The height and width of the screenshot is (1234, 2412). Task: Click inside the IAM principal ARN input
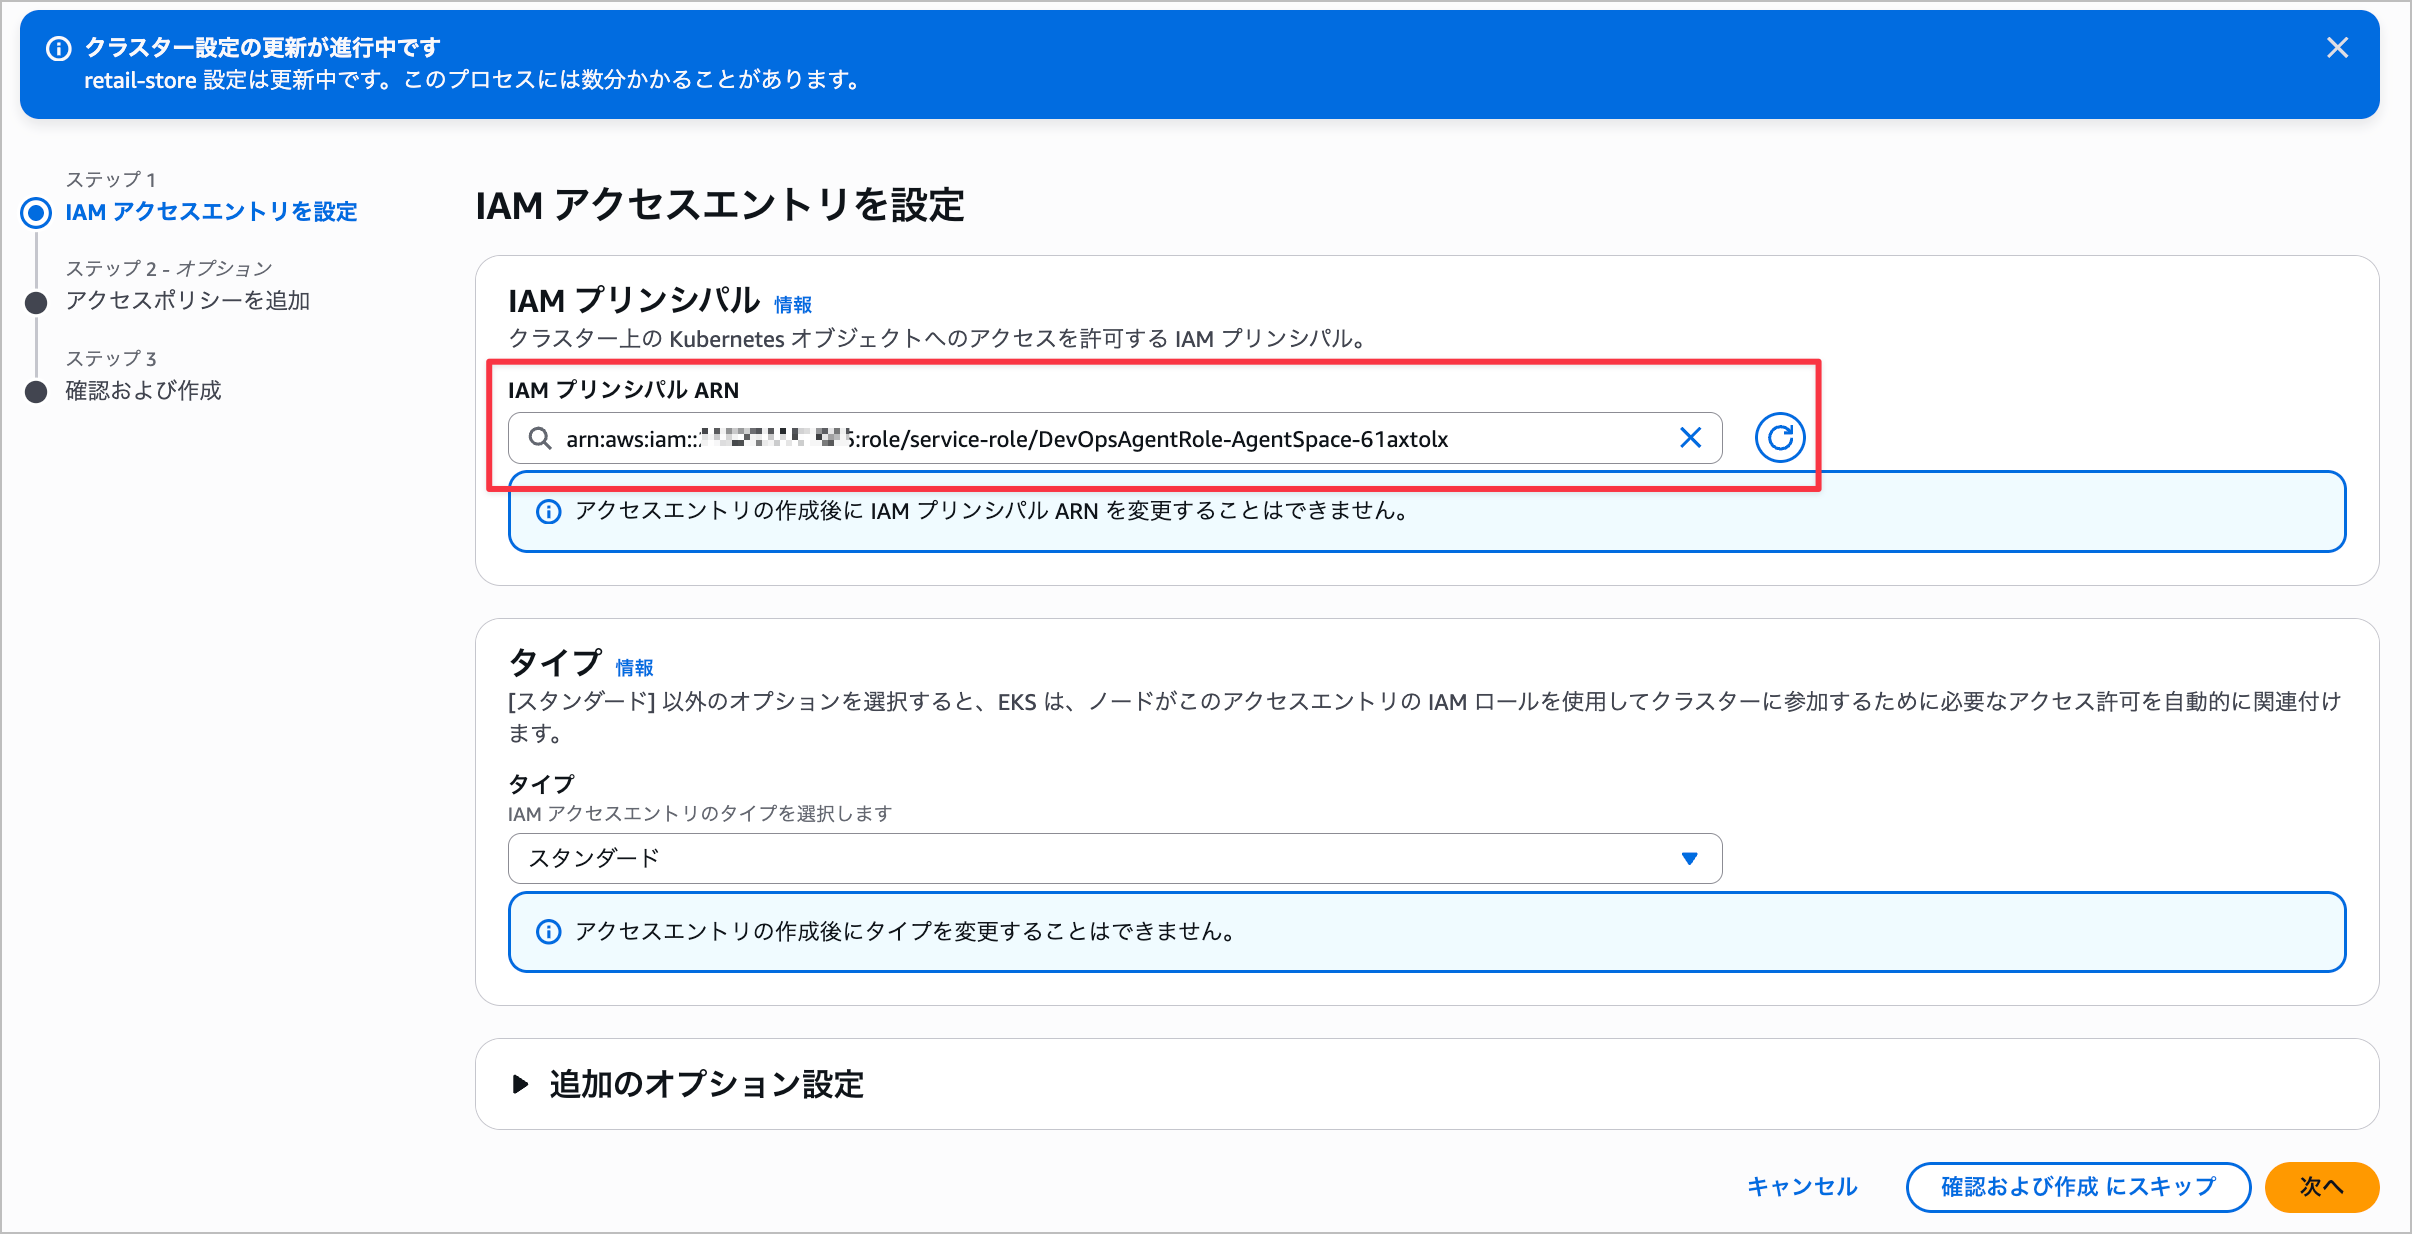click(1100, 438)
